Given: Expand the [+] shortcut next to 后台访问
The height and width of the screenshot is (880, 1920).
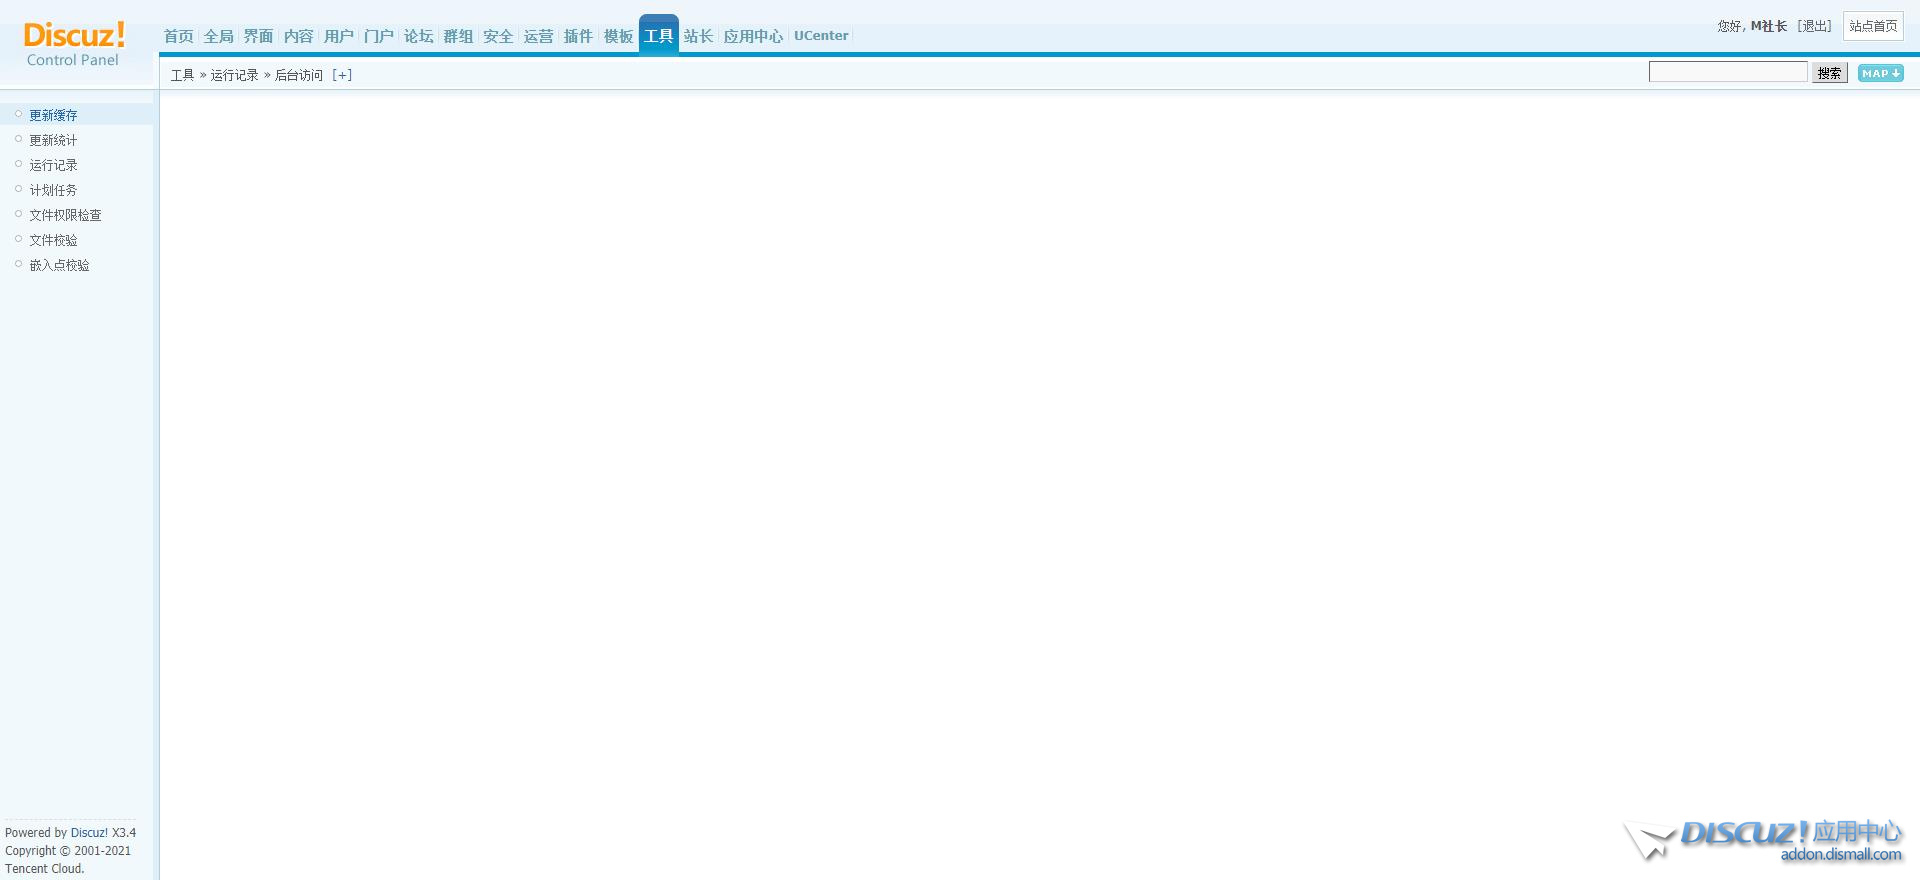Looking at the screenshot, I should pyautogui.click(x=342, y=75).
